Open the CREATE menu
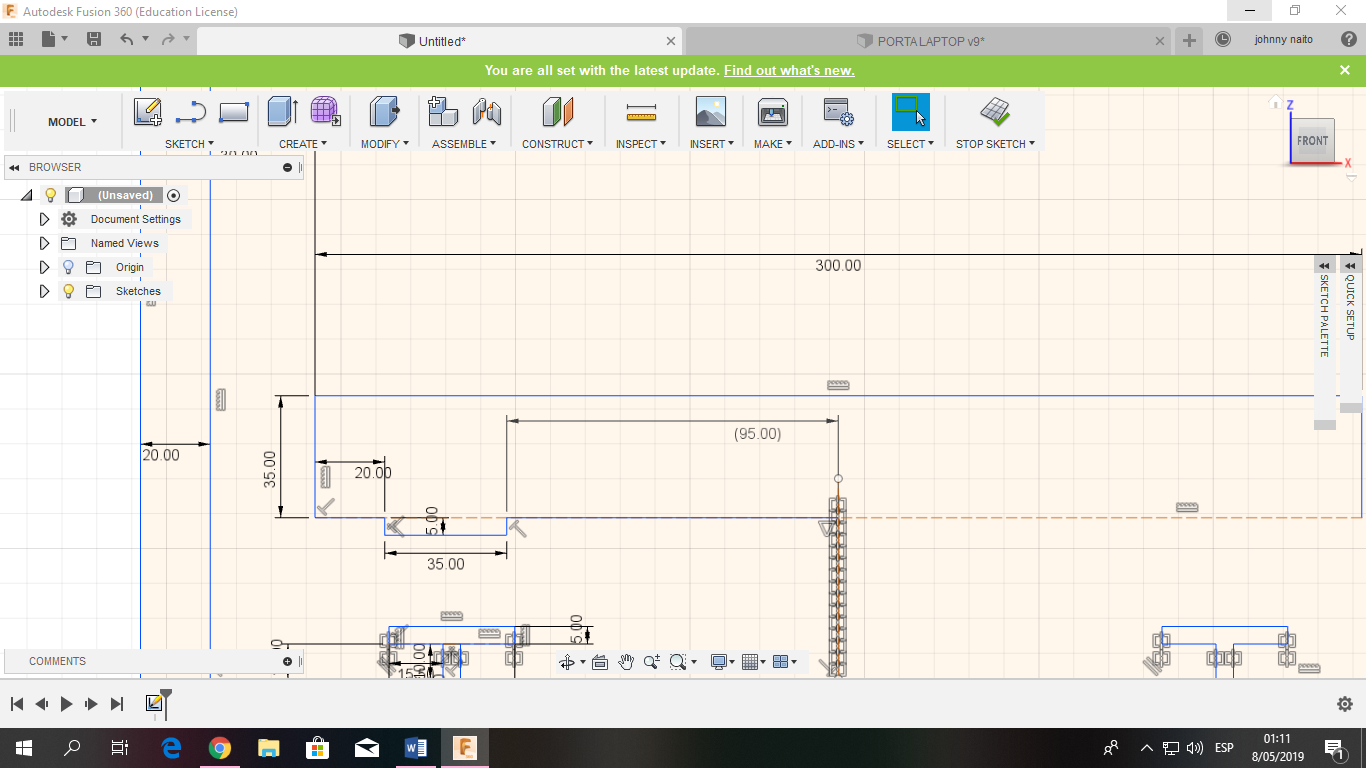The height and width of the screenshot is (768, 1366). click(303, 144)
